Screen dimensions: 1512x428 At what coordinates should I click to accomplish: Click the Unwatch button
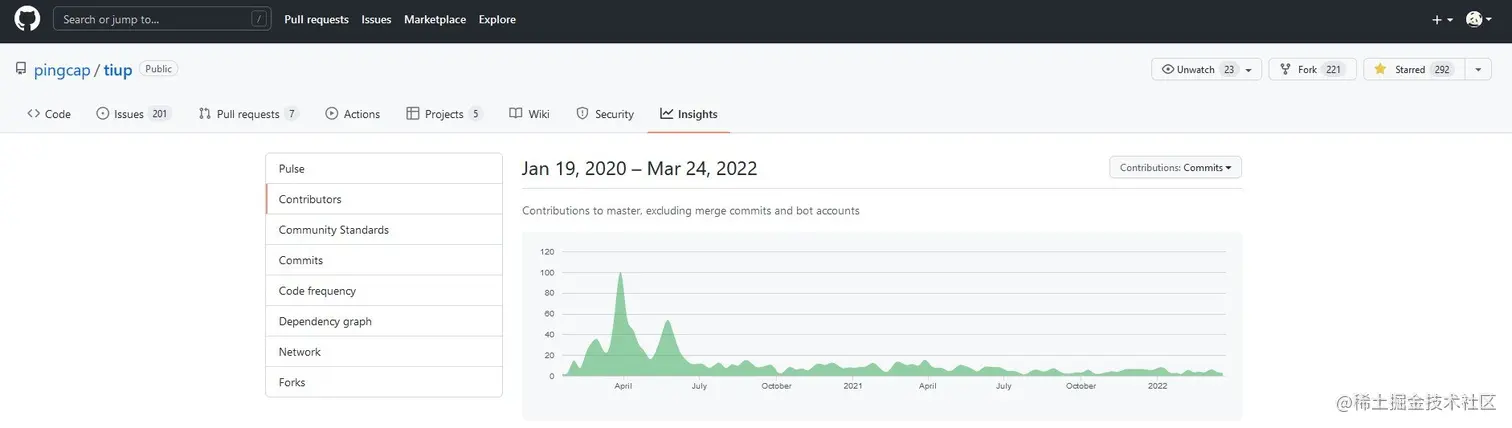pyautogui.click(x=1188, y=69)
